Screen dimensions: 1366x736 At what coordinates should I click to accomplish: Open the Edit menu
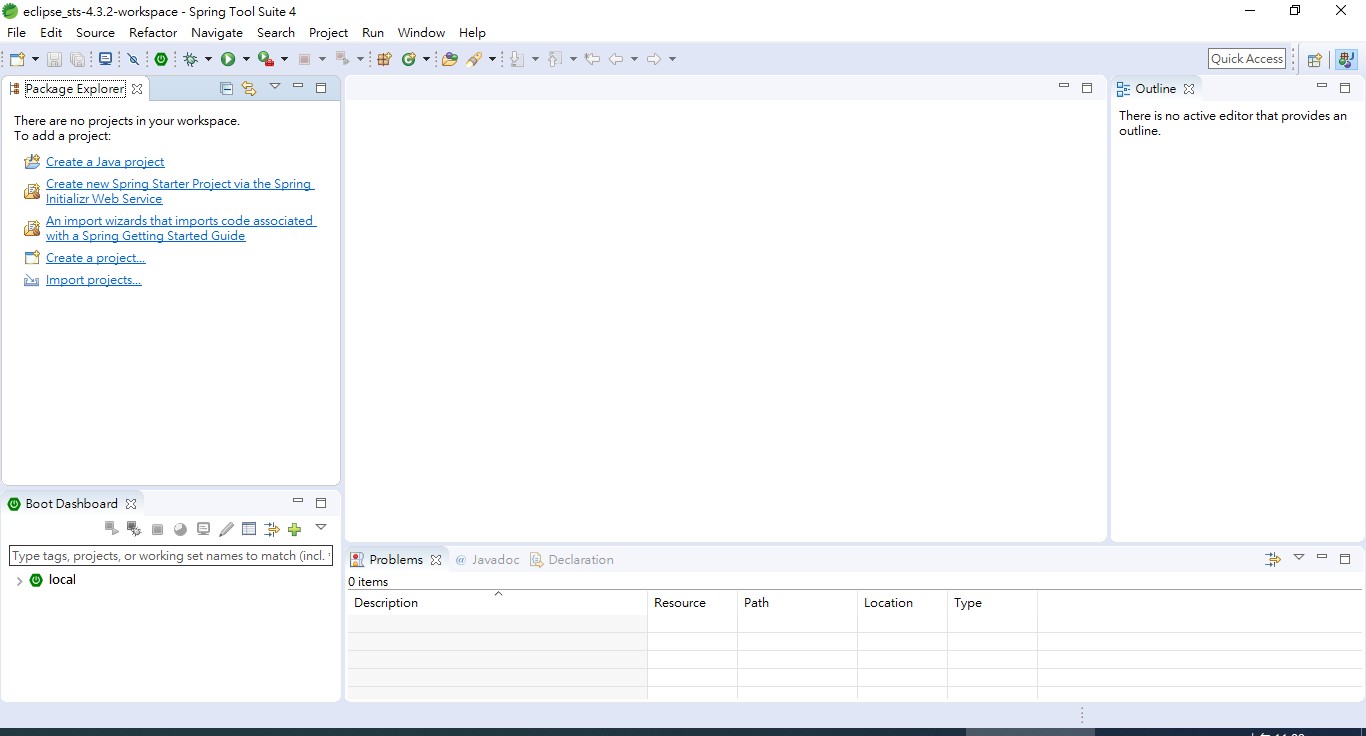51,33
